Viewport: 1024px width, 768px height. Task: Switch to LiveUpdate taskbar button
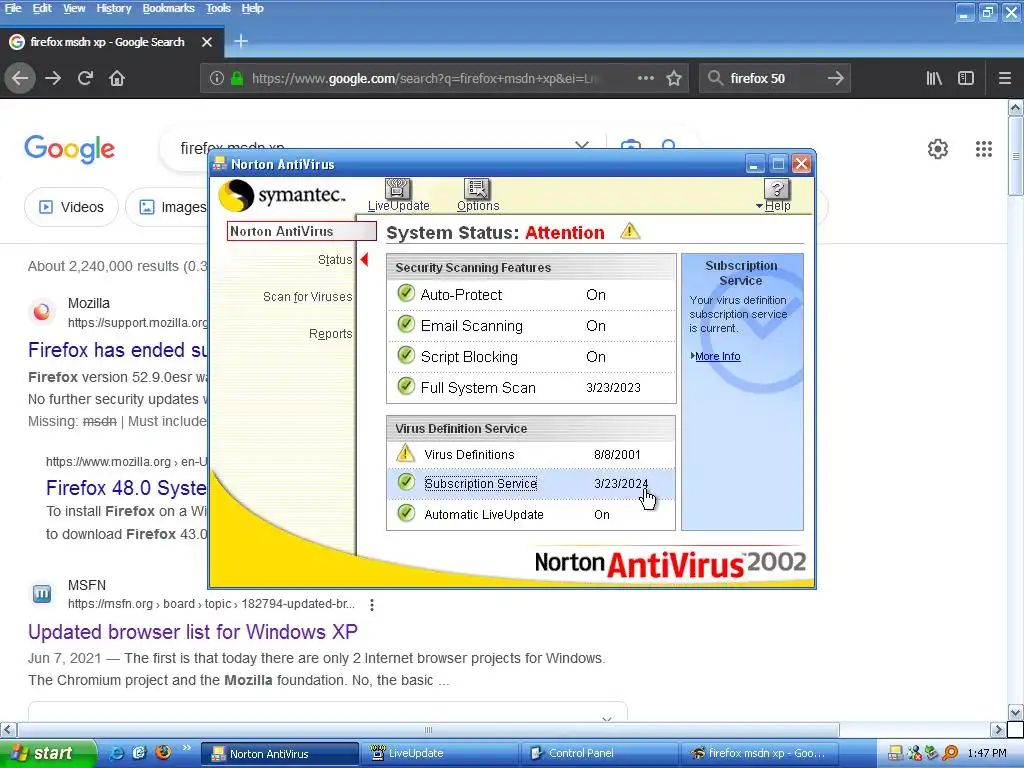[438, 753]
